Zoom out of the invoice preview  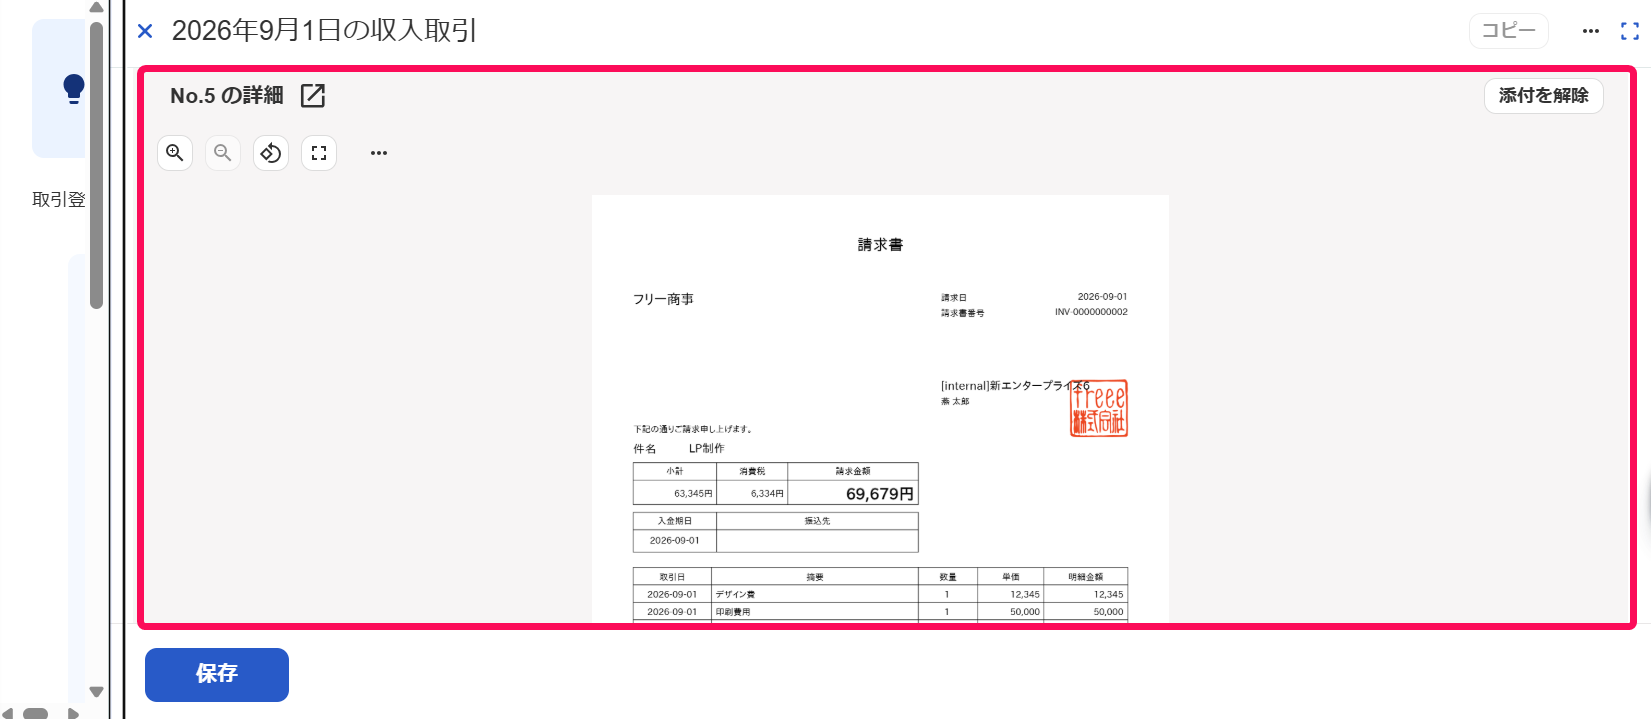click(x=223, y=153)
